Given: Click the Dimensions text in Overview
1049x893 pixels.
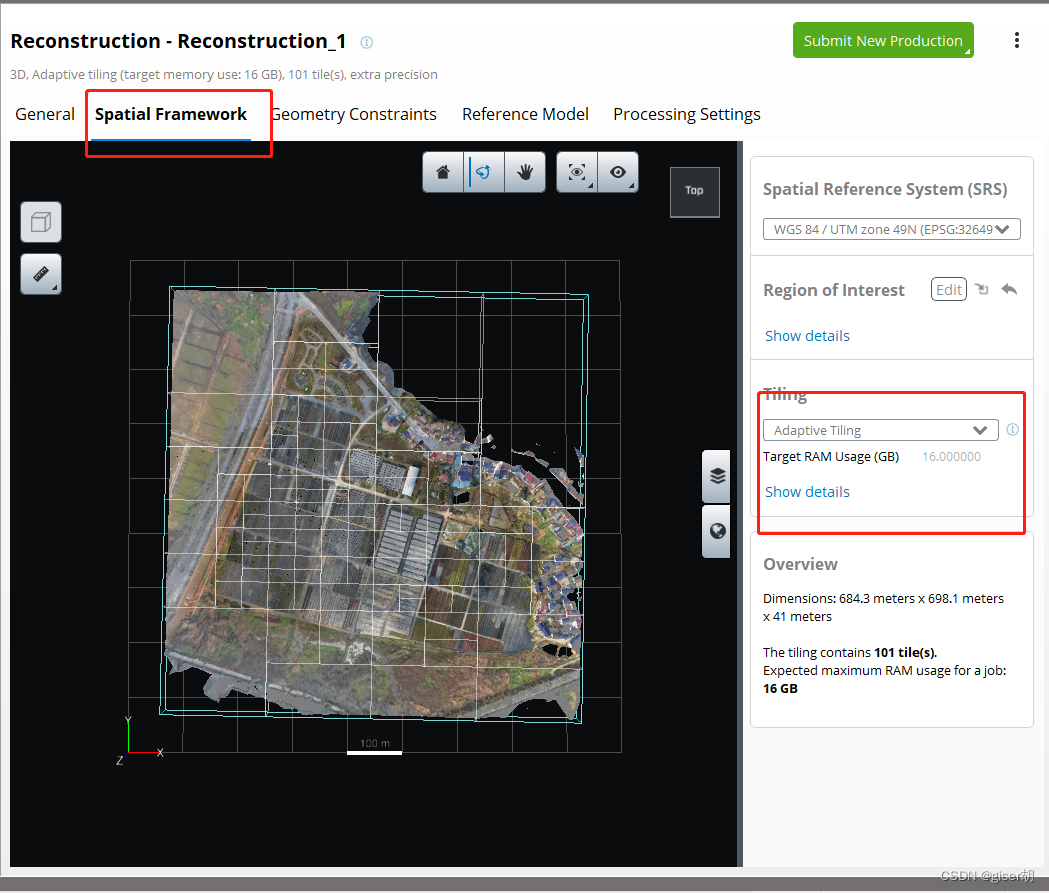Looking at the screenshot, I should click(883, 607).
